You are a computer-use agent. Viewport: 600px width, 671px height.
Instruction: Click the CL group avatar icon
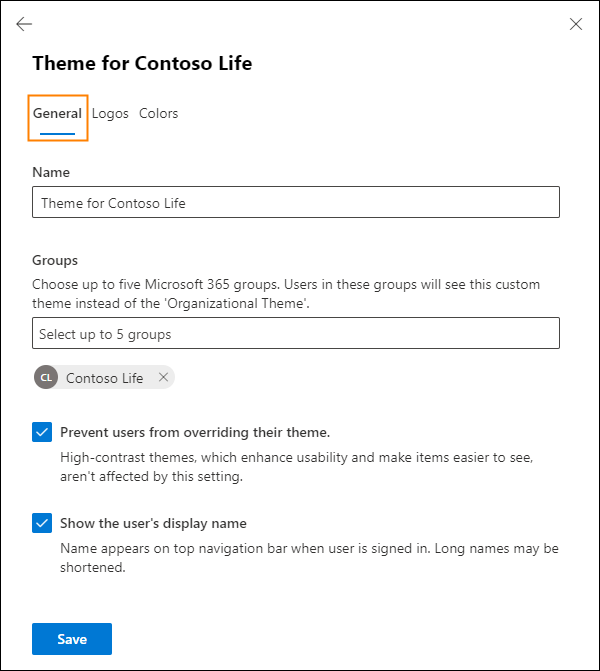[x=45, y=377]
